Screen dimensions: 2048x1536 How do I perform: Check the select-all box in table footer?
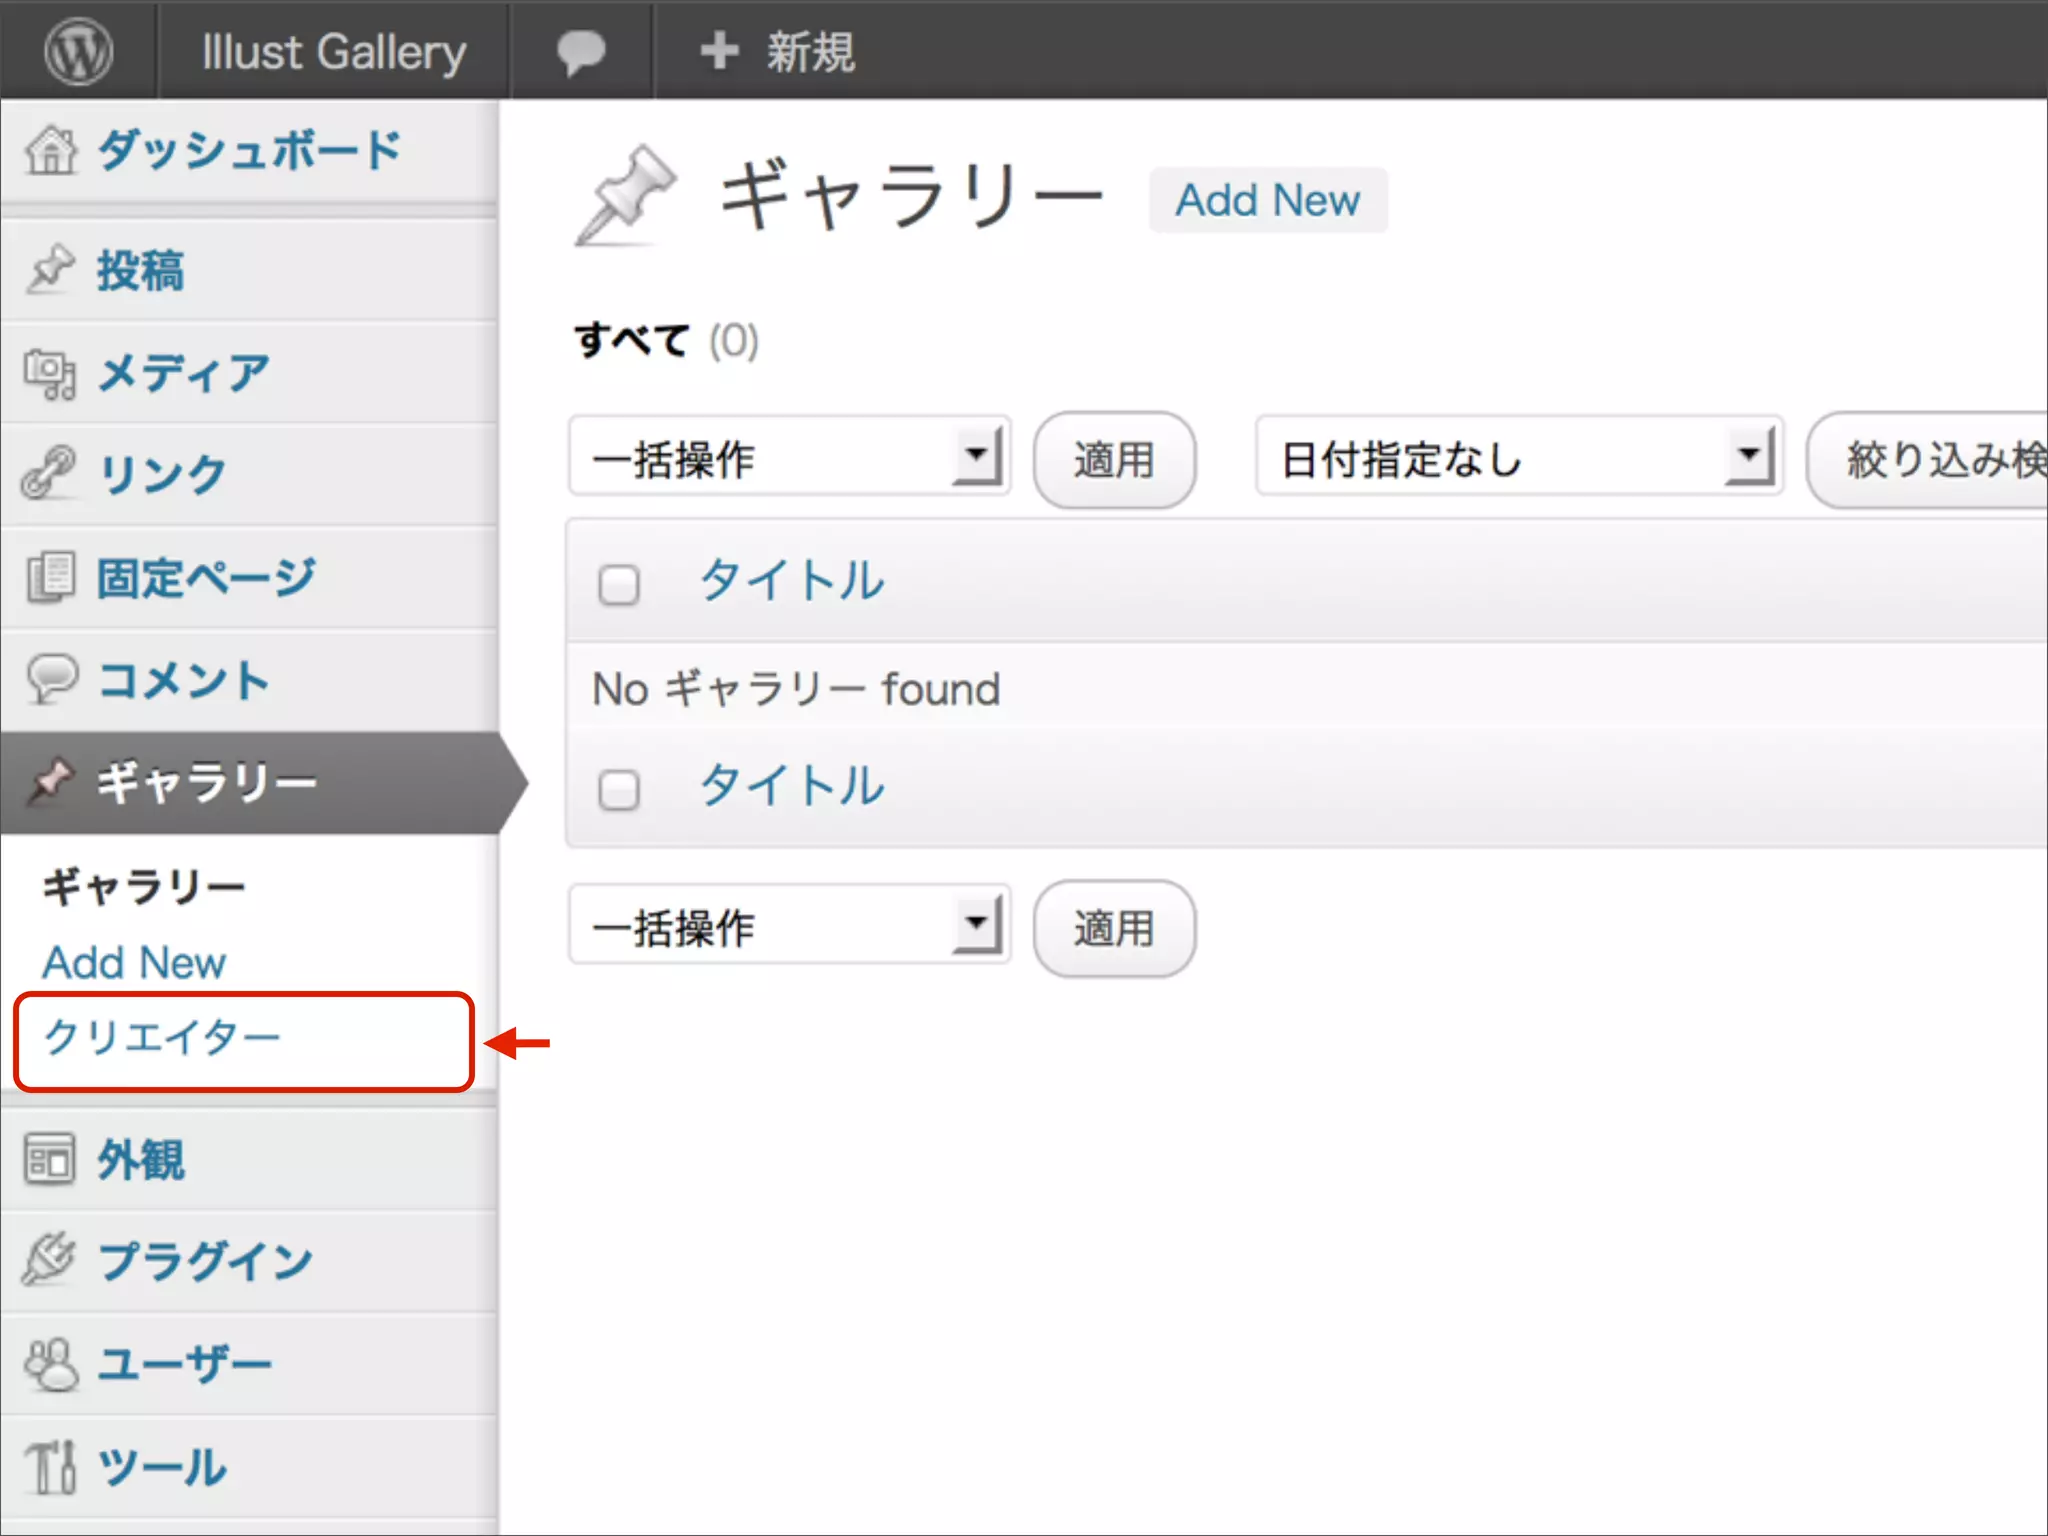point(618,790)
